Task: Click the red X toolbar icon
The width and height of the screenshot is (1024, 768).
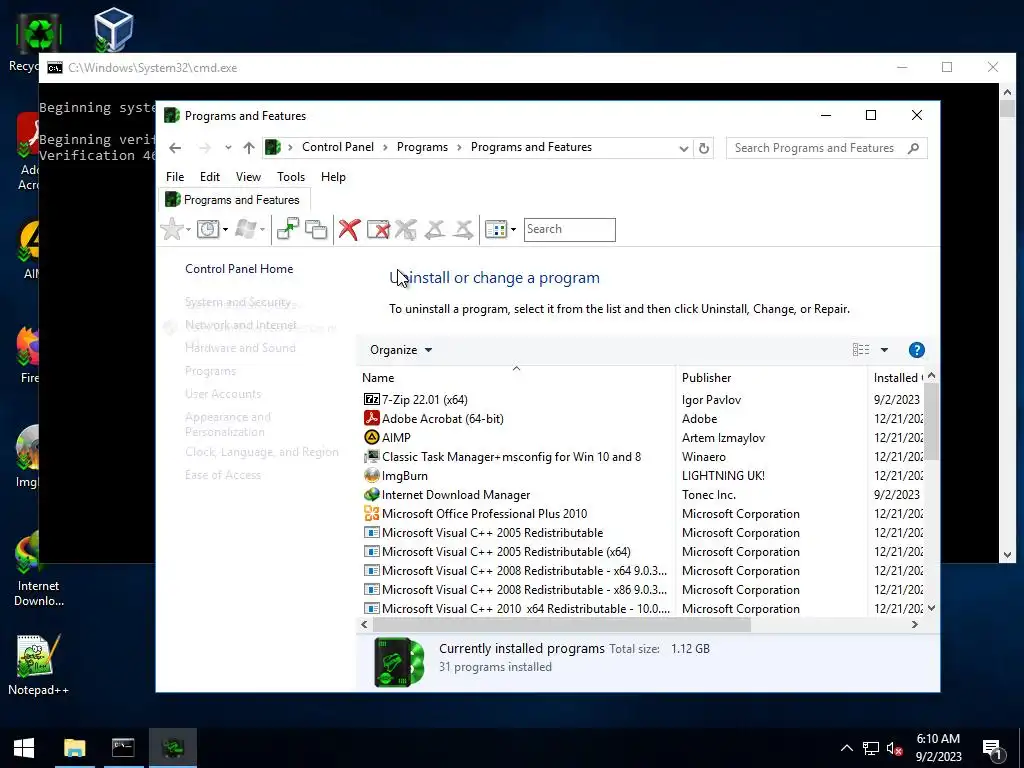Action: pos(349,229)
